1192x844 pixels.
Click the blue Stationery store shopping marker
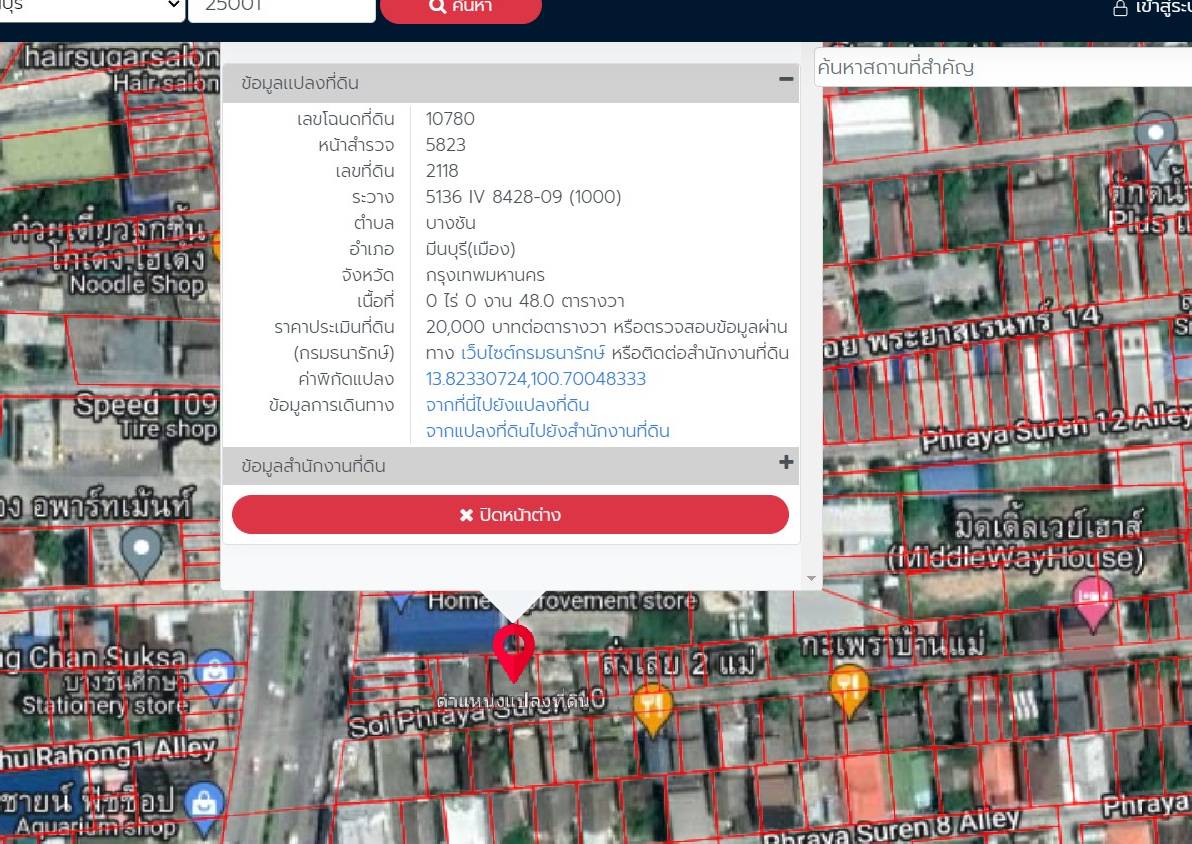(x=214, y=674)
